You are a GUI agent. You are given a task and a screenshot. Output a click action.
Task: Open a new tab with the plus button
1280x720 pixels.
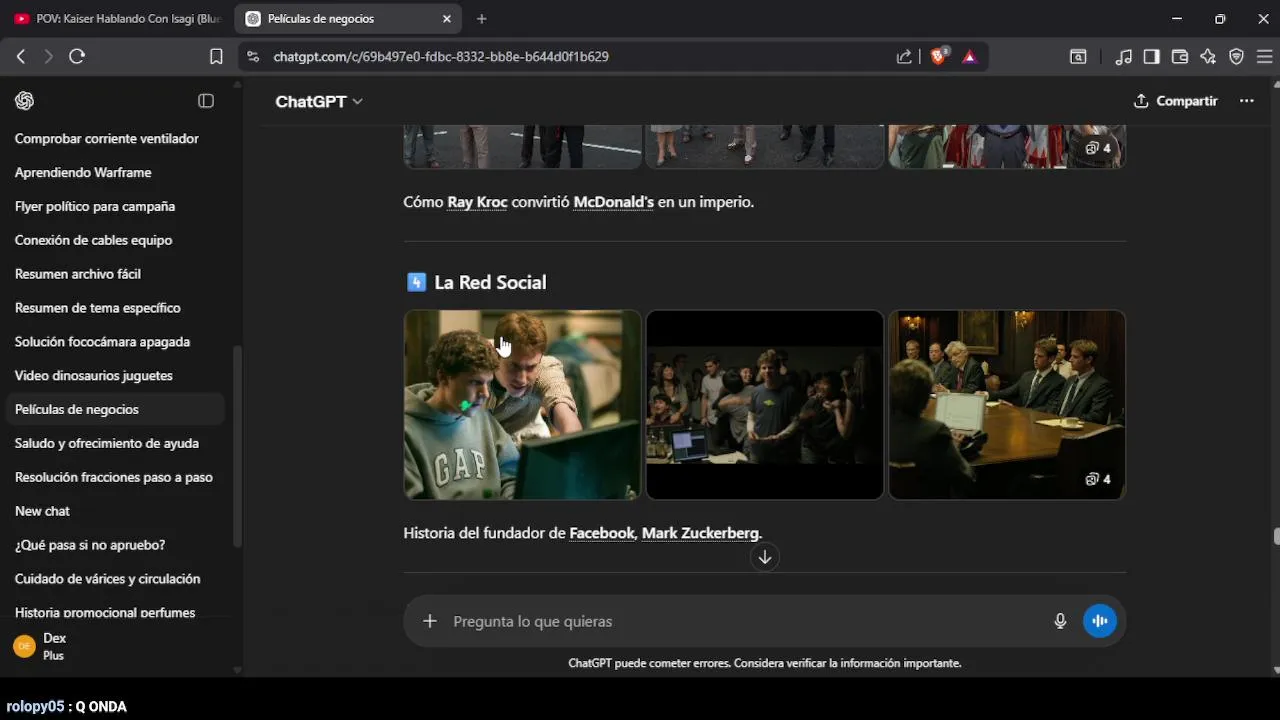tap(482, 19)
